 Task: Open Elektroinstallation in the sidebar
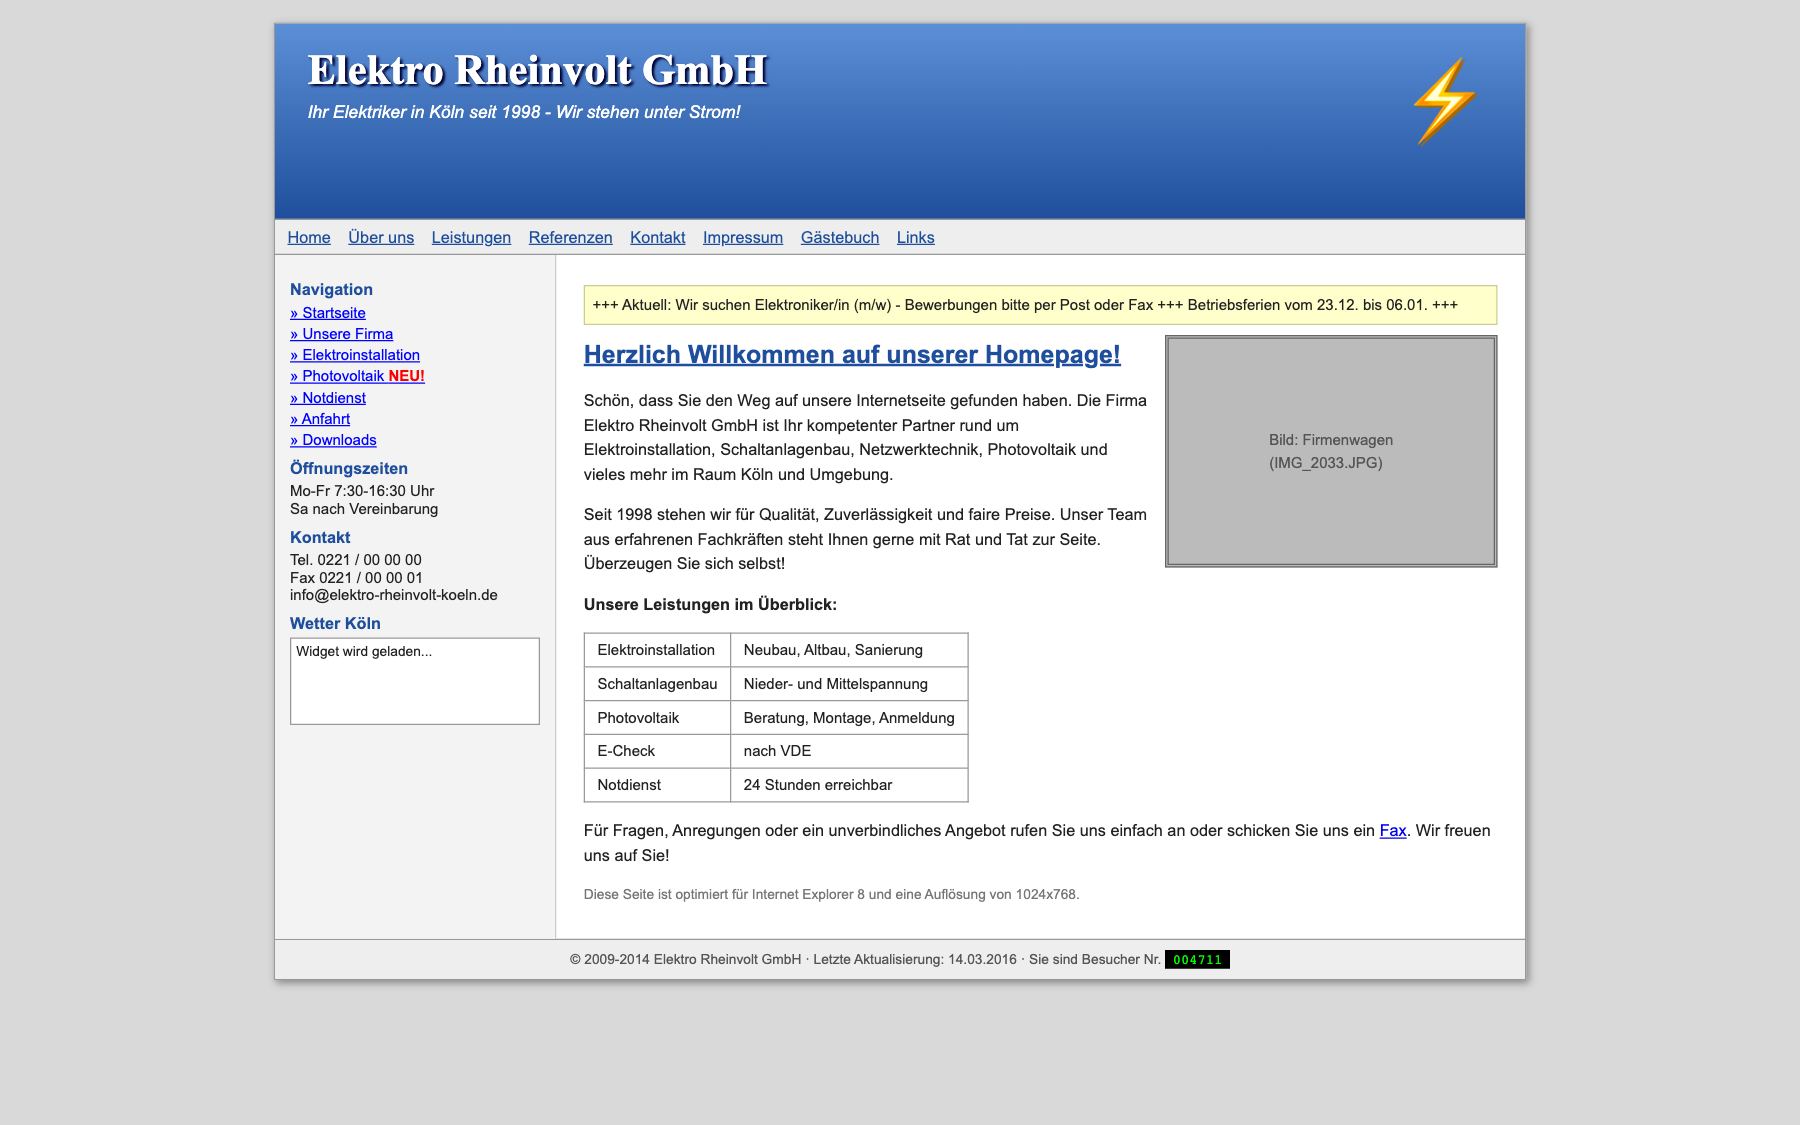355,355
